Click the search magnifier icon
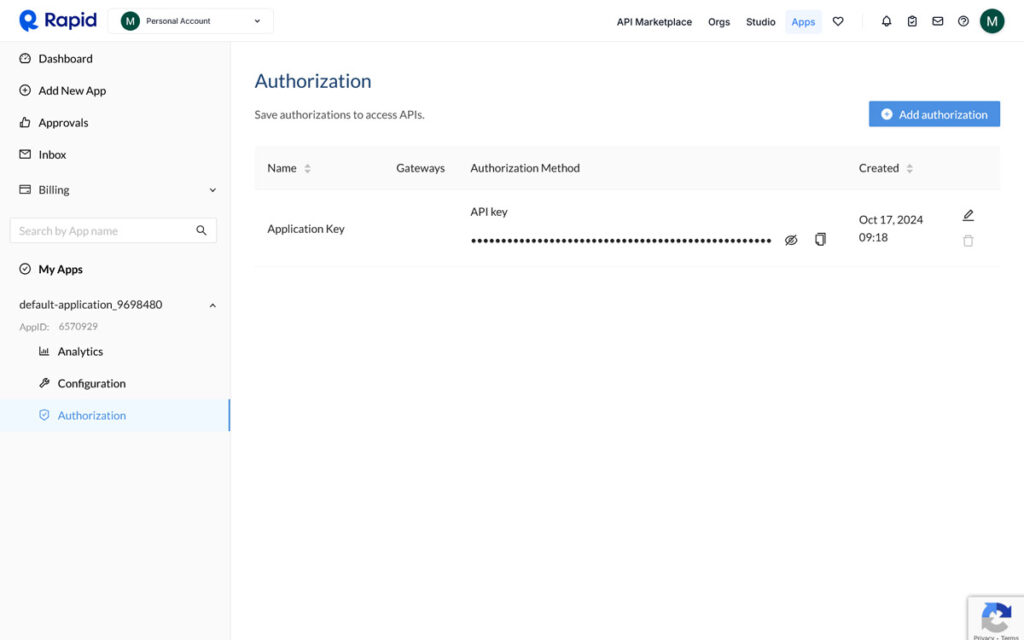 201,231
